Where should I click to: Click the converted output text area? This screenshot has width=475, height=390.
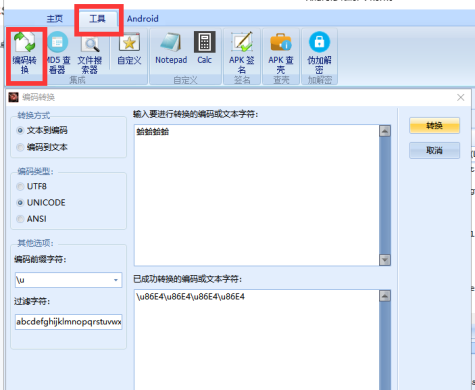pos(257,340)
